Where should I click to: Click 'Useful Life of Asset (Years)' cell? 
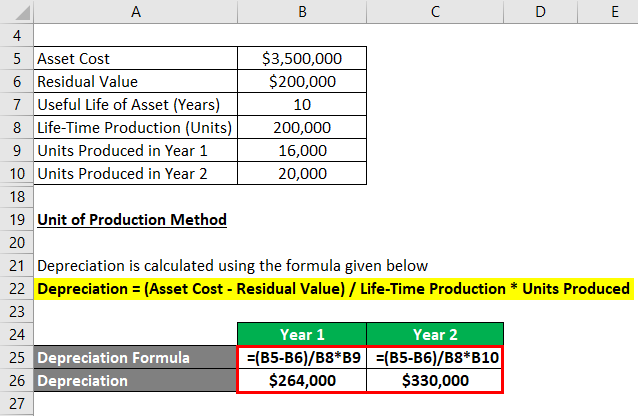(135, 105)
